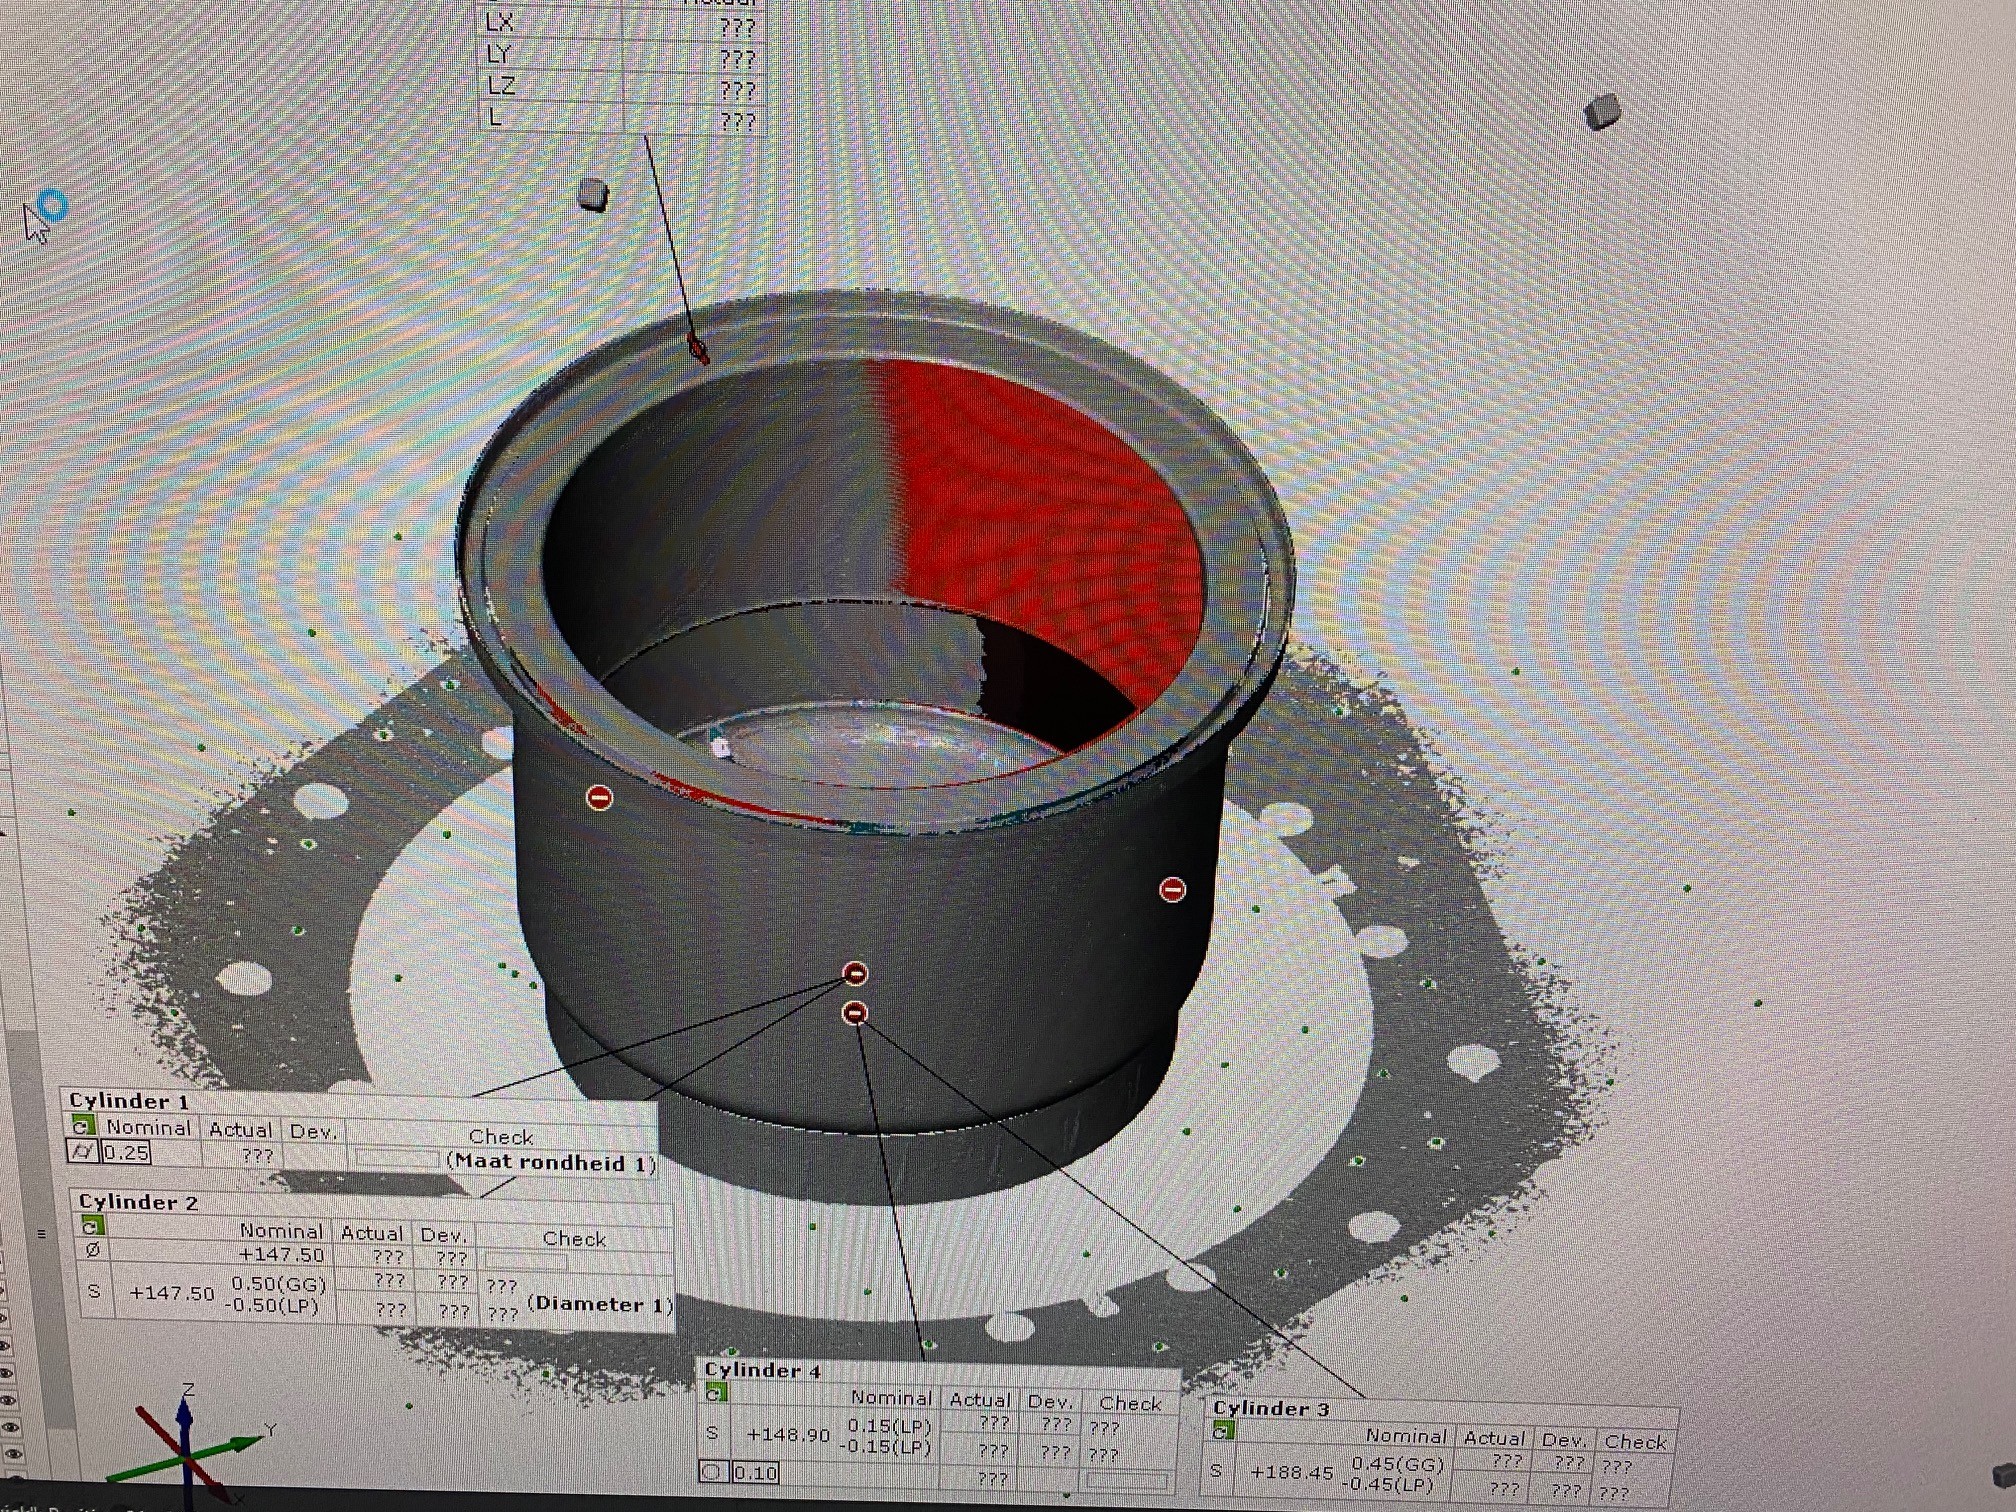The height and width of the screenshot is (1512, 2016).
Task: Click the S row symbol in Cylinder 2 label
Action: 94,1291
